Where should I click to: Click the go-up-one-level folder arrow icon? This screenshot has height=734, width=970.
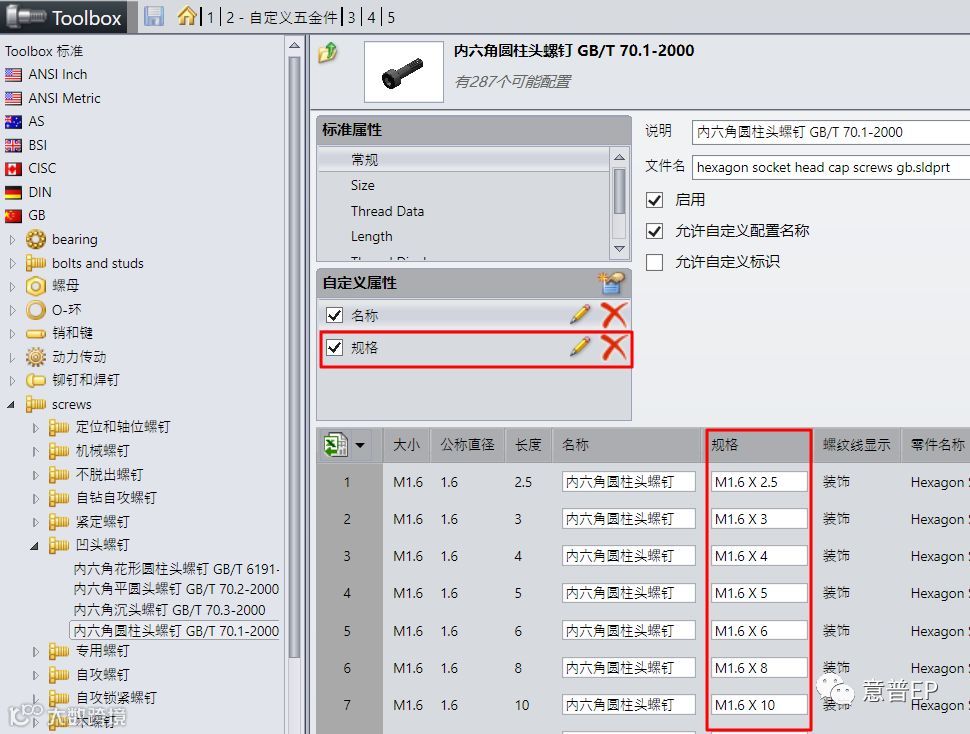pos(328,53)
